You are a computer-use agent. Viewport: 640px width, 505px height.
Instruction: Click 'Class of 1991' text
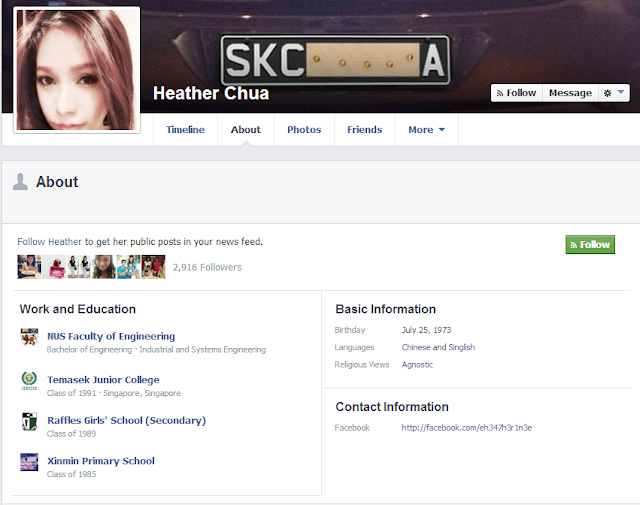[x=71, y=393]
